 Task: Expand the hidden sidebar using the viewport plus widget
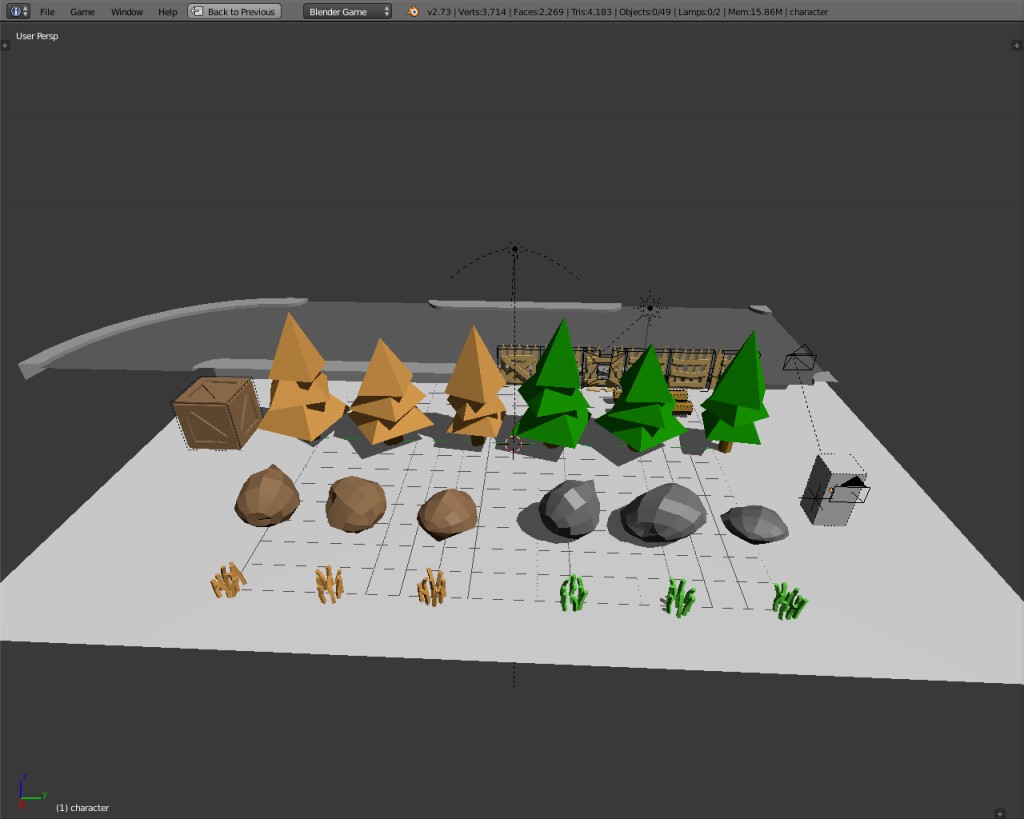click(1016, 44)
